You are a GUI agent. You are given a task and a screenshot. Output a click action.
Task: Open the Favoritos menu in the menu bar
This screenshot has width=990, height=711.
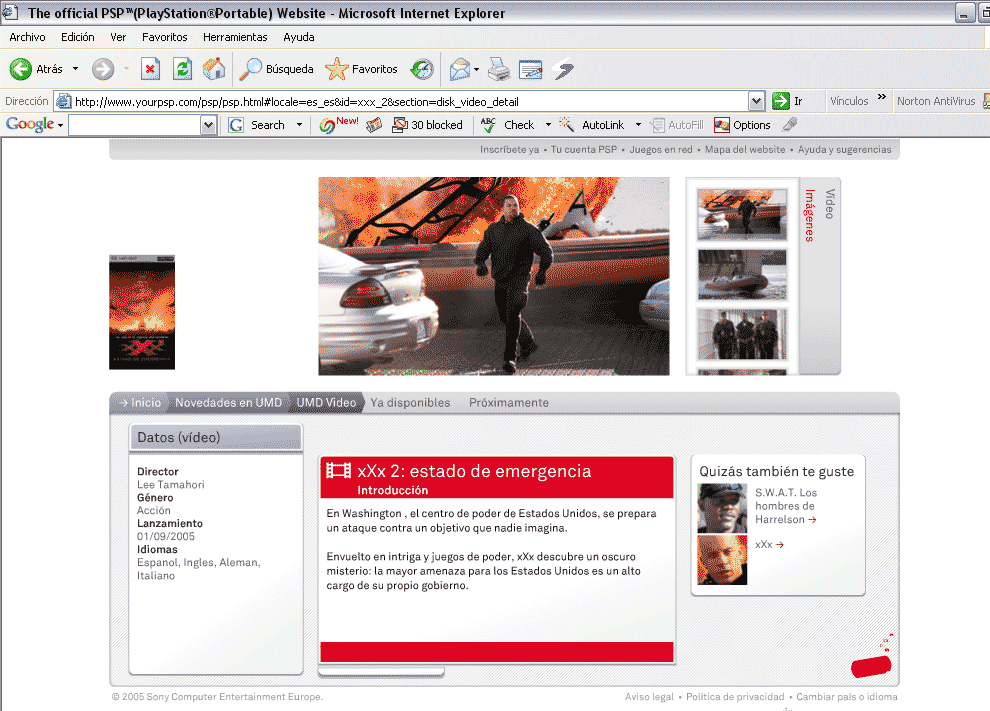coord(165,37)
